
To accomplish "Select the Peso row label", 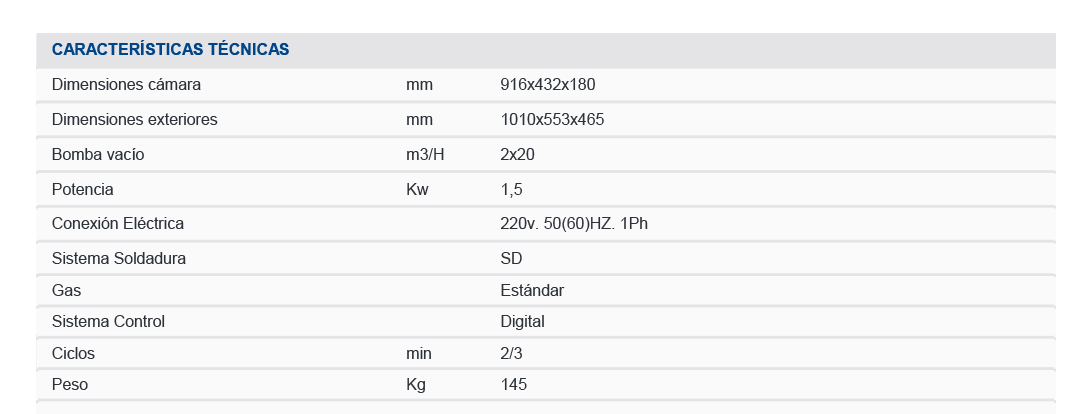I will (x=70, y=385).
